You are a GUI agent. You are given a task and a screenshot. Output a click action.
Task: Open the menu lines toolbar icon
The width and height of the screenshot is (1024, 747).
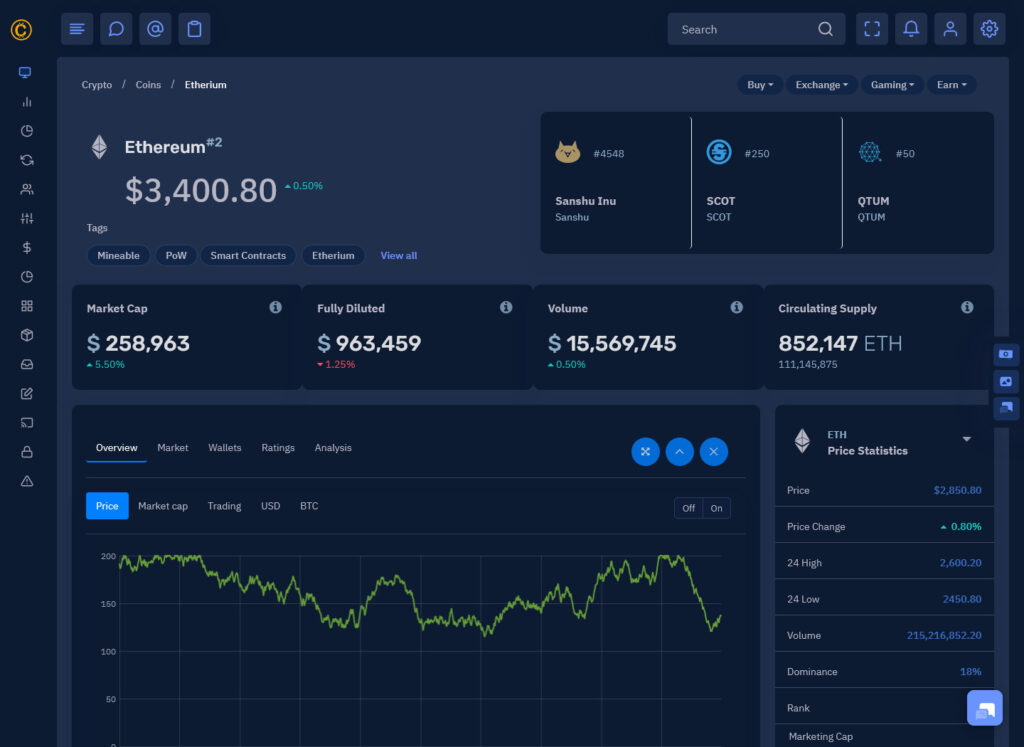77,29
